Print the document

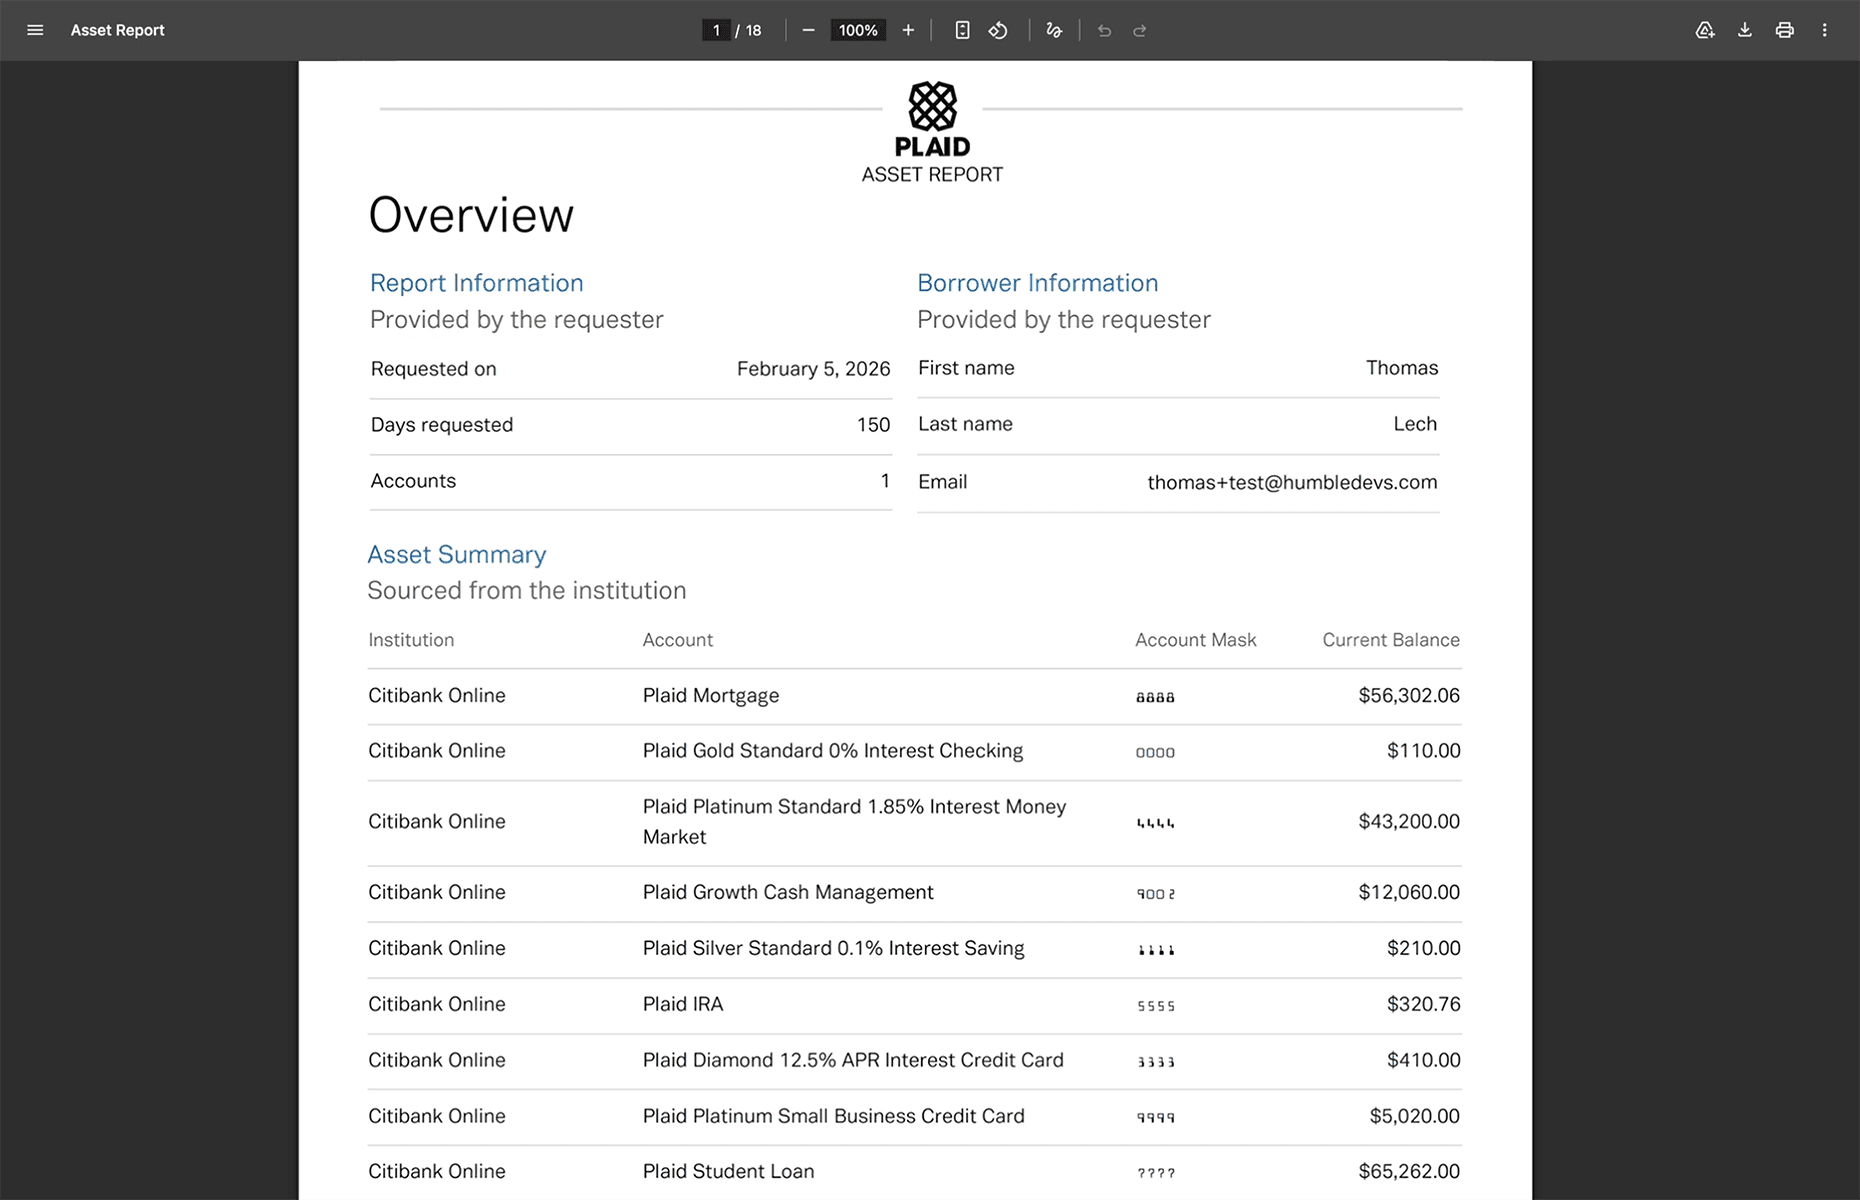[1785, 30]
